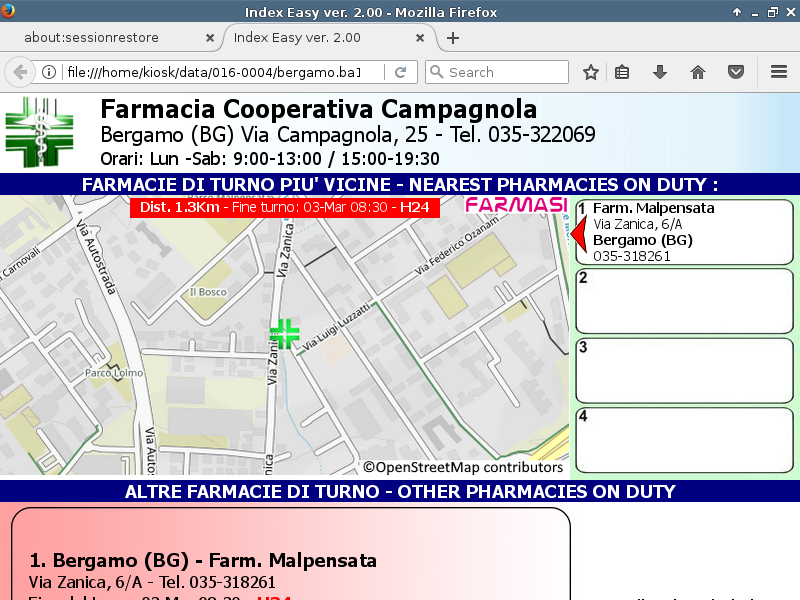The height and width of the screenshot is (600, 800).
Task: Click the OpenStreetMap contributors attribution
Action: pos(463,467)
